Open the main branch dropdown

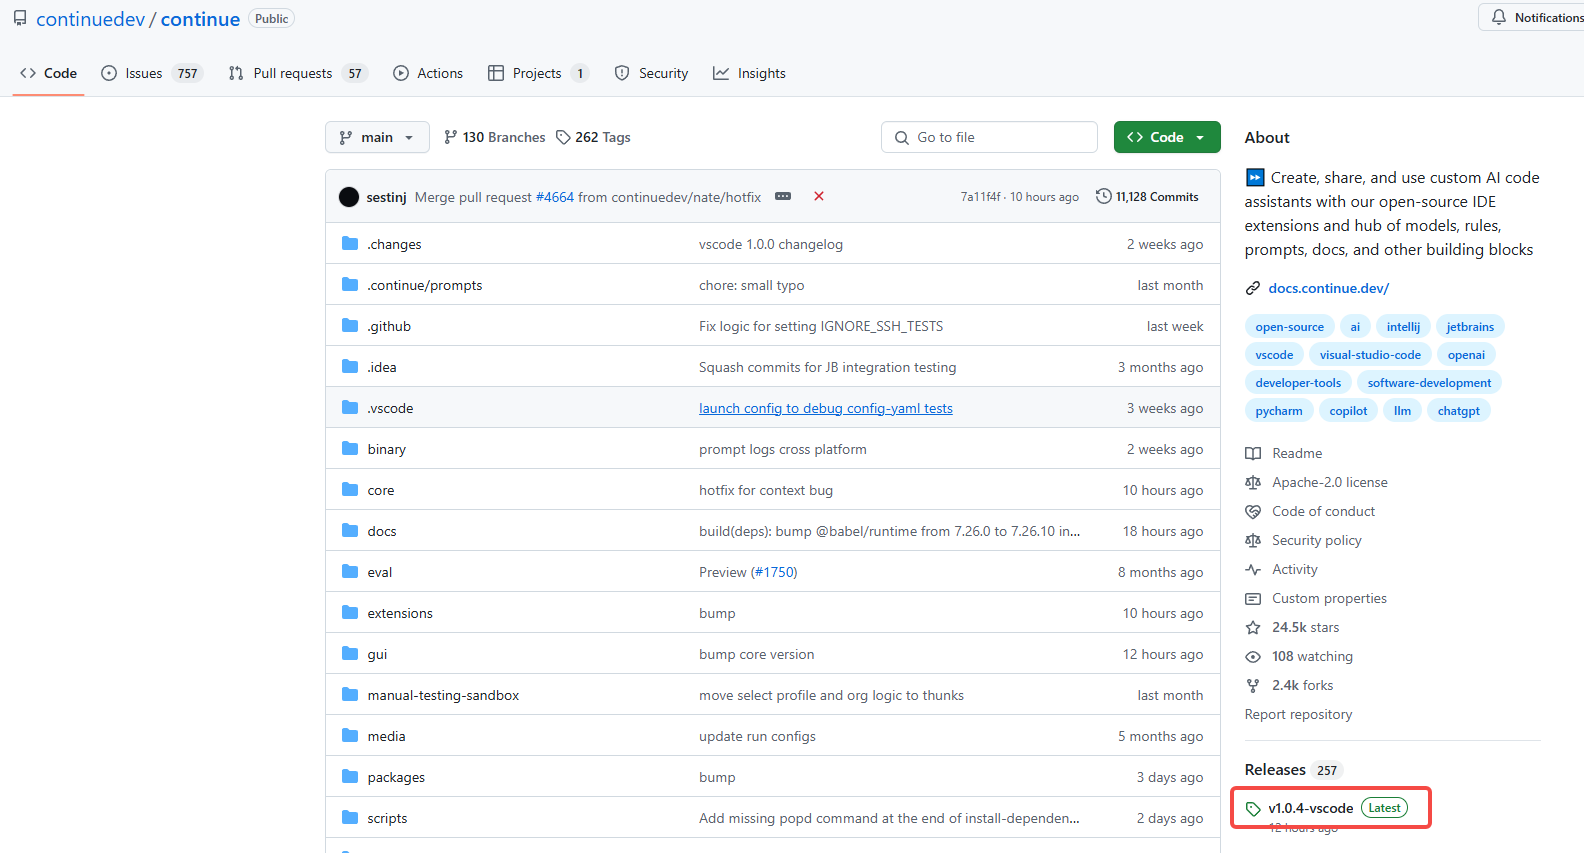[x=377, y=137]
